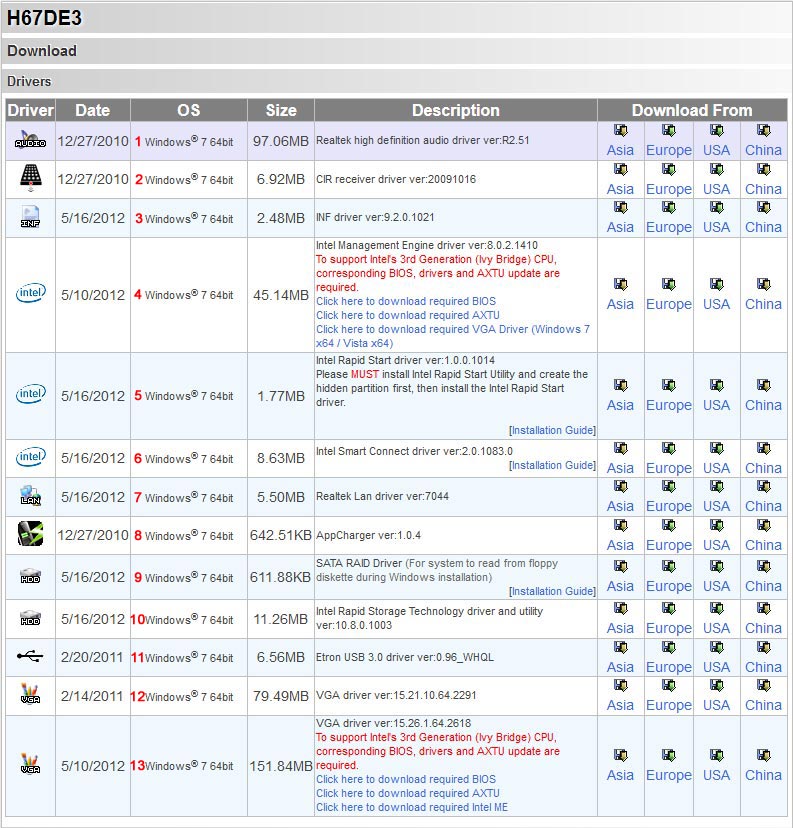Click the USA download icon in the INF driver row

[x=716, y=208]
